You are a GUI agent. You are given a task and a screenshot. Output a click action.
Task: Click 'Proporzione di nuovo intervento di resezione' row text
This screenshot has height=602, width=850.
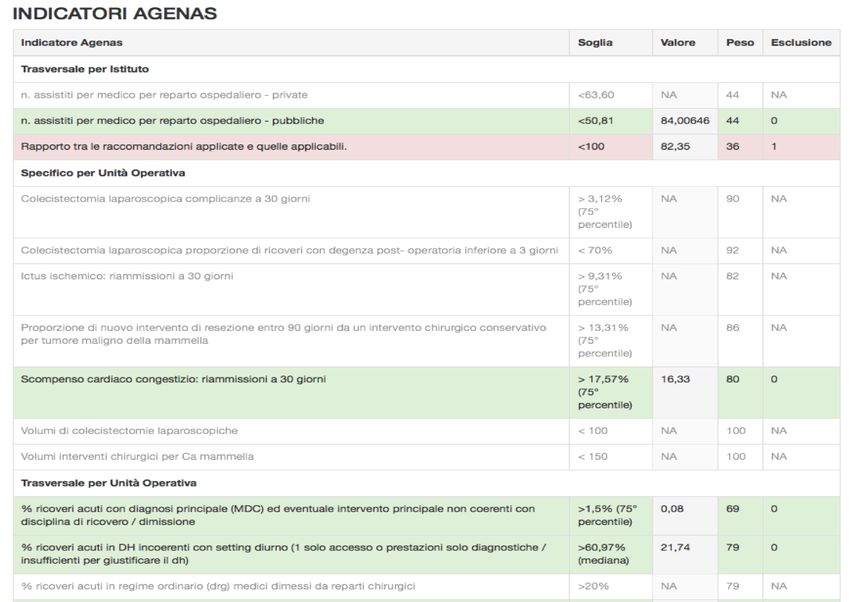pyautogui.click(x=284, y=334)
